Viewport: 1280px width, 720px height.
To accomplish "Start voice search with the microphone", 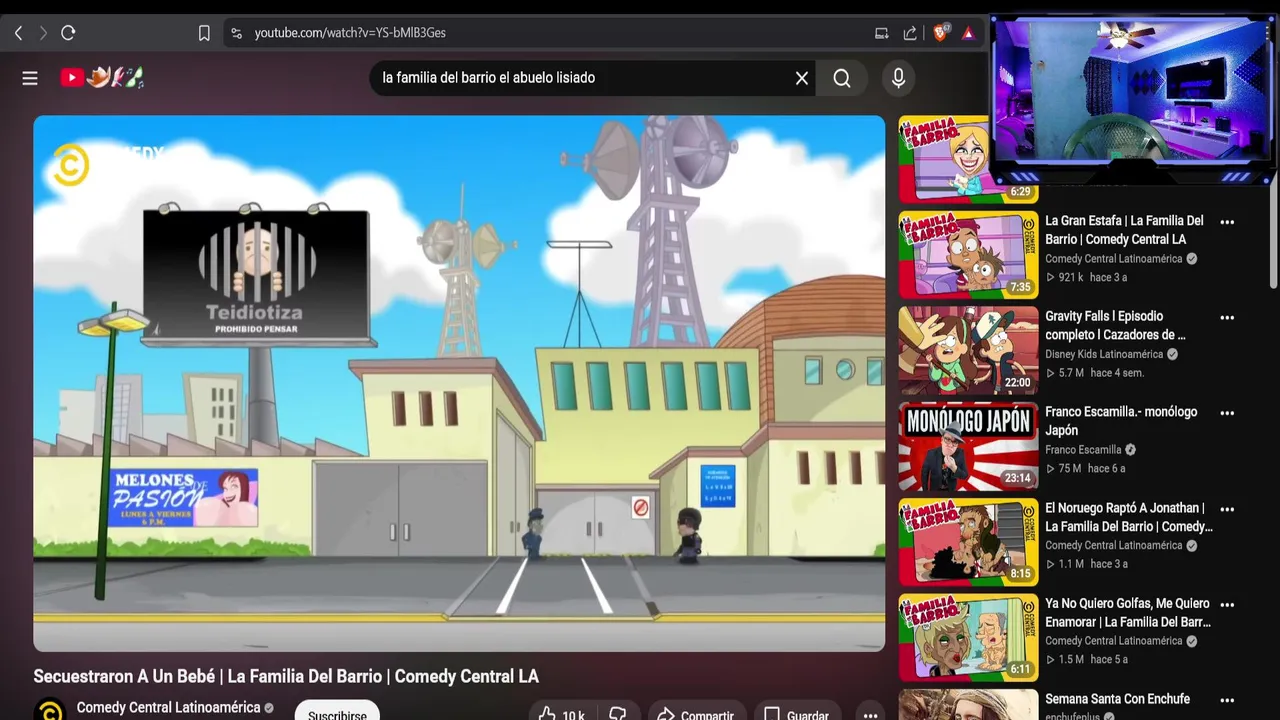I will 898,78.
